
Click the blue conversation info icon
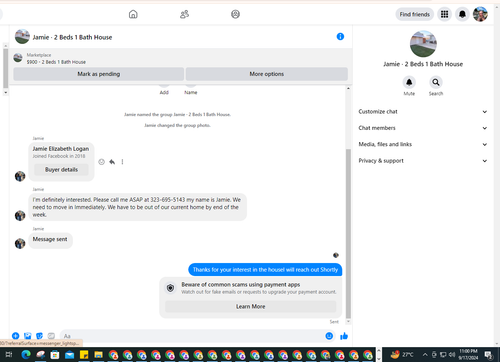[x=340, y=37]
